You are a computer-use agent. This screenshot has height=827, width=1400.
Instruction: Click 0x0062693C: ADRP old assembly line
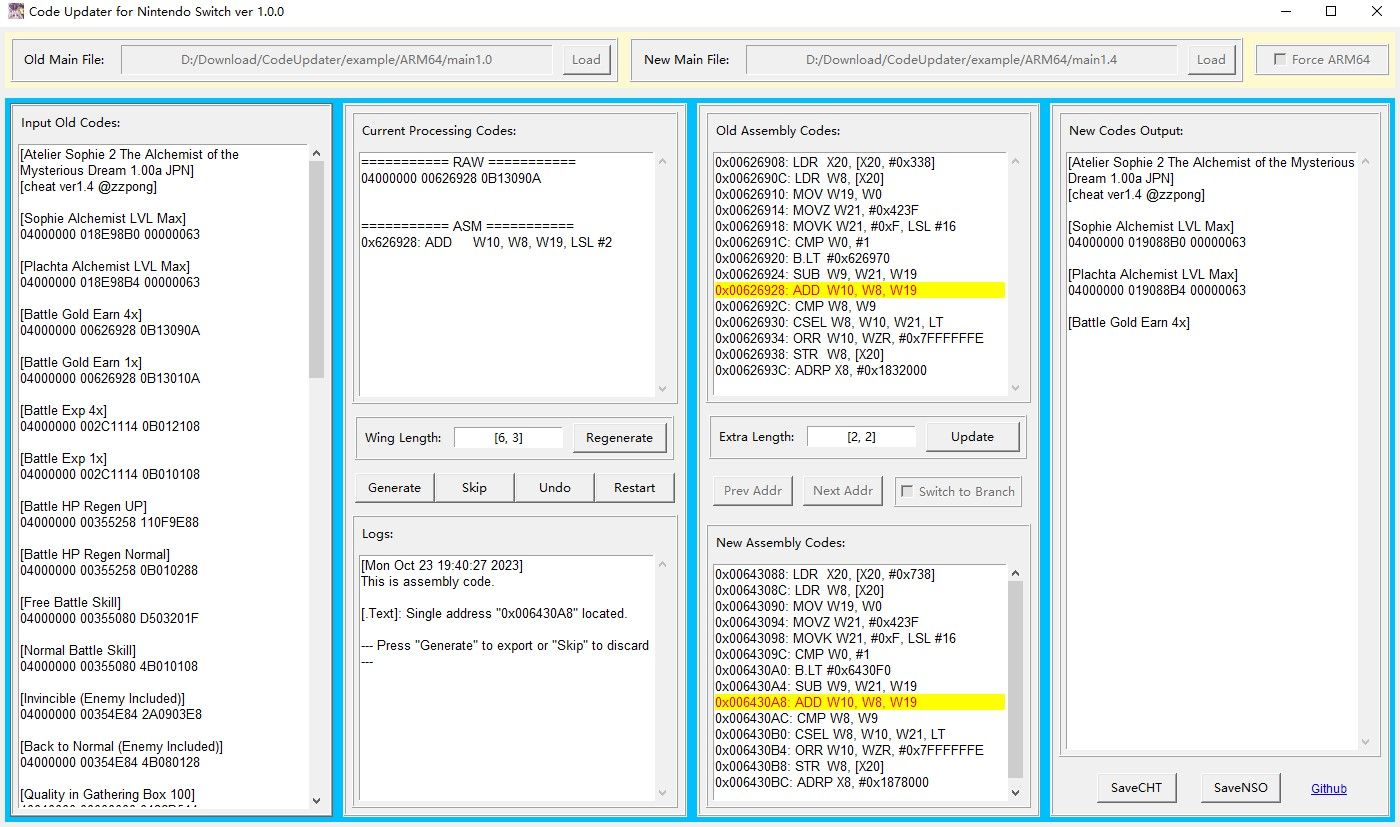pos(821,370)
